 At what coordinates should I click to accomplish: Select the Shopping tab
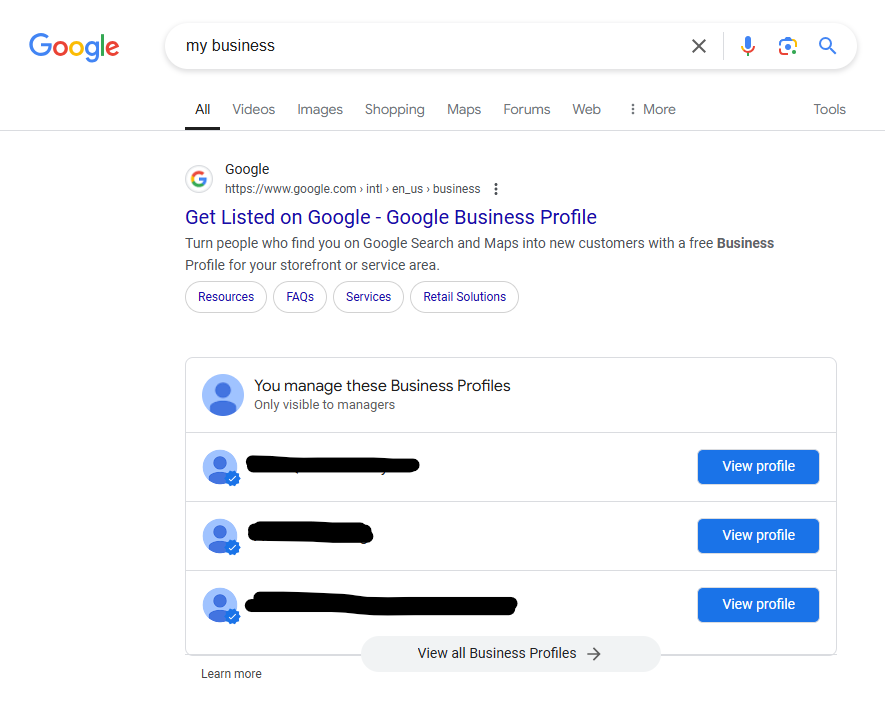(x=394, y=110)
